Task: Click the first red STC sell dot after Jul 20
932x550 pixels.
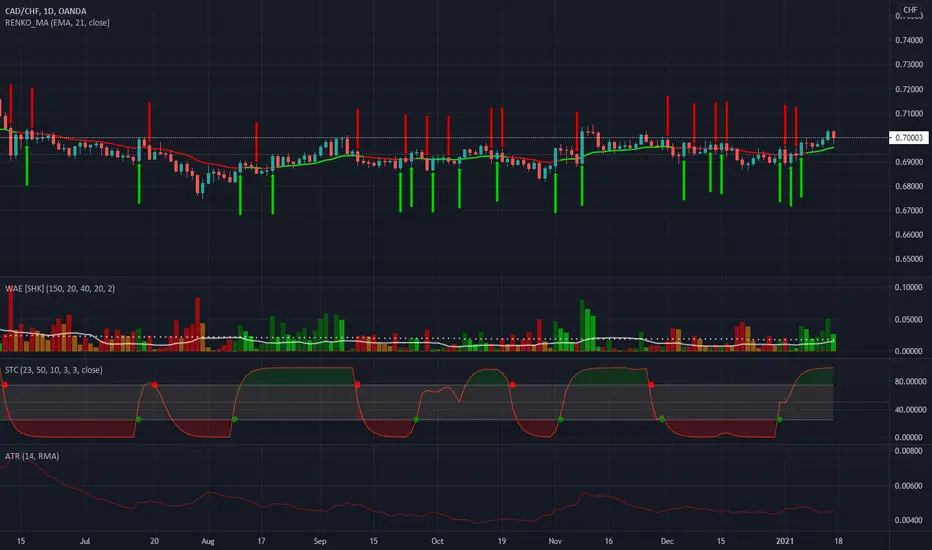Action: 155,385
